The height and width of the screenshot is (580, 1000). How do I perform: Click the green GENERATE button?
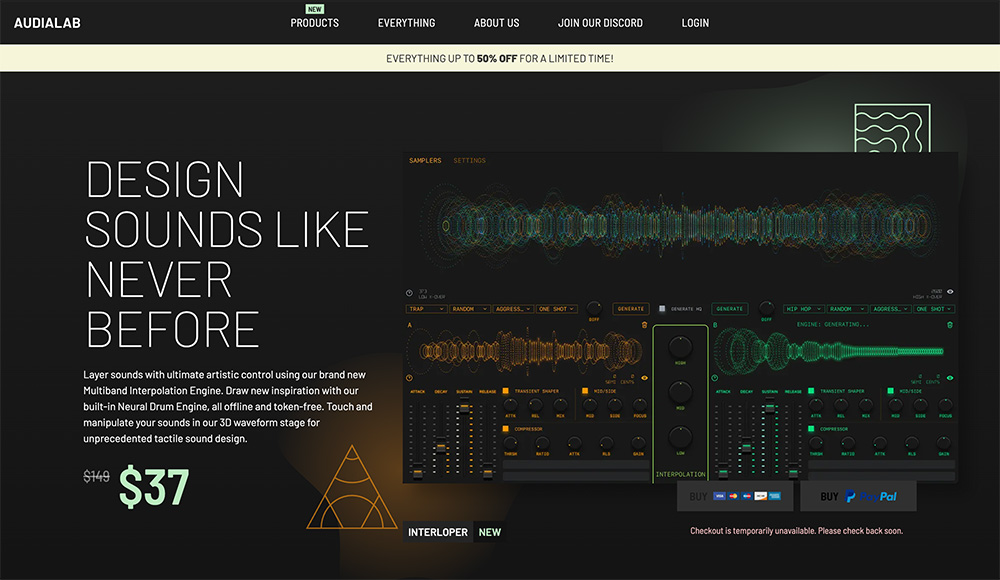[730, 309]
